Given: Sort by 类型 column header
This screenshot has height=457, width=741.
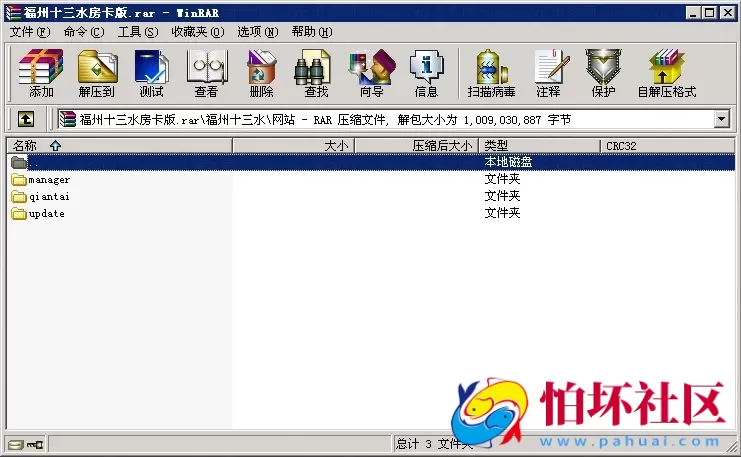Looking at the screenshot, I should tap(539, 146).
